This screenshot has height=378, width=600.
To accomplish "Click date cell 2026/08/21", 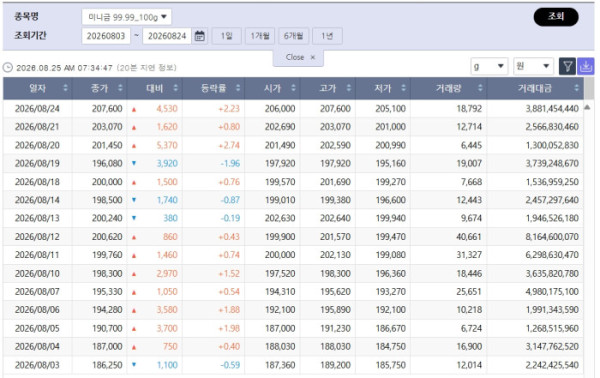I will pos(37,127).
